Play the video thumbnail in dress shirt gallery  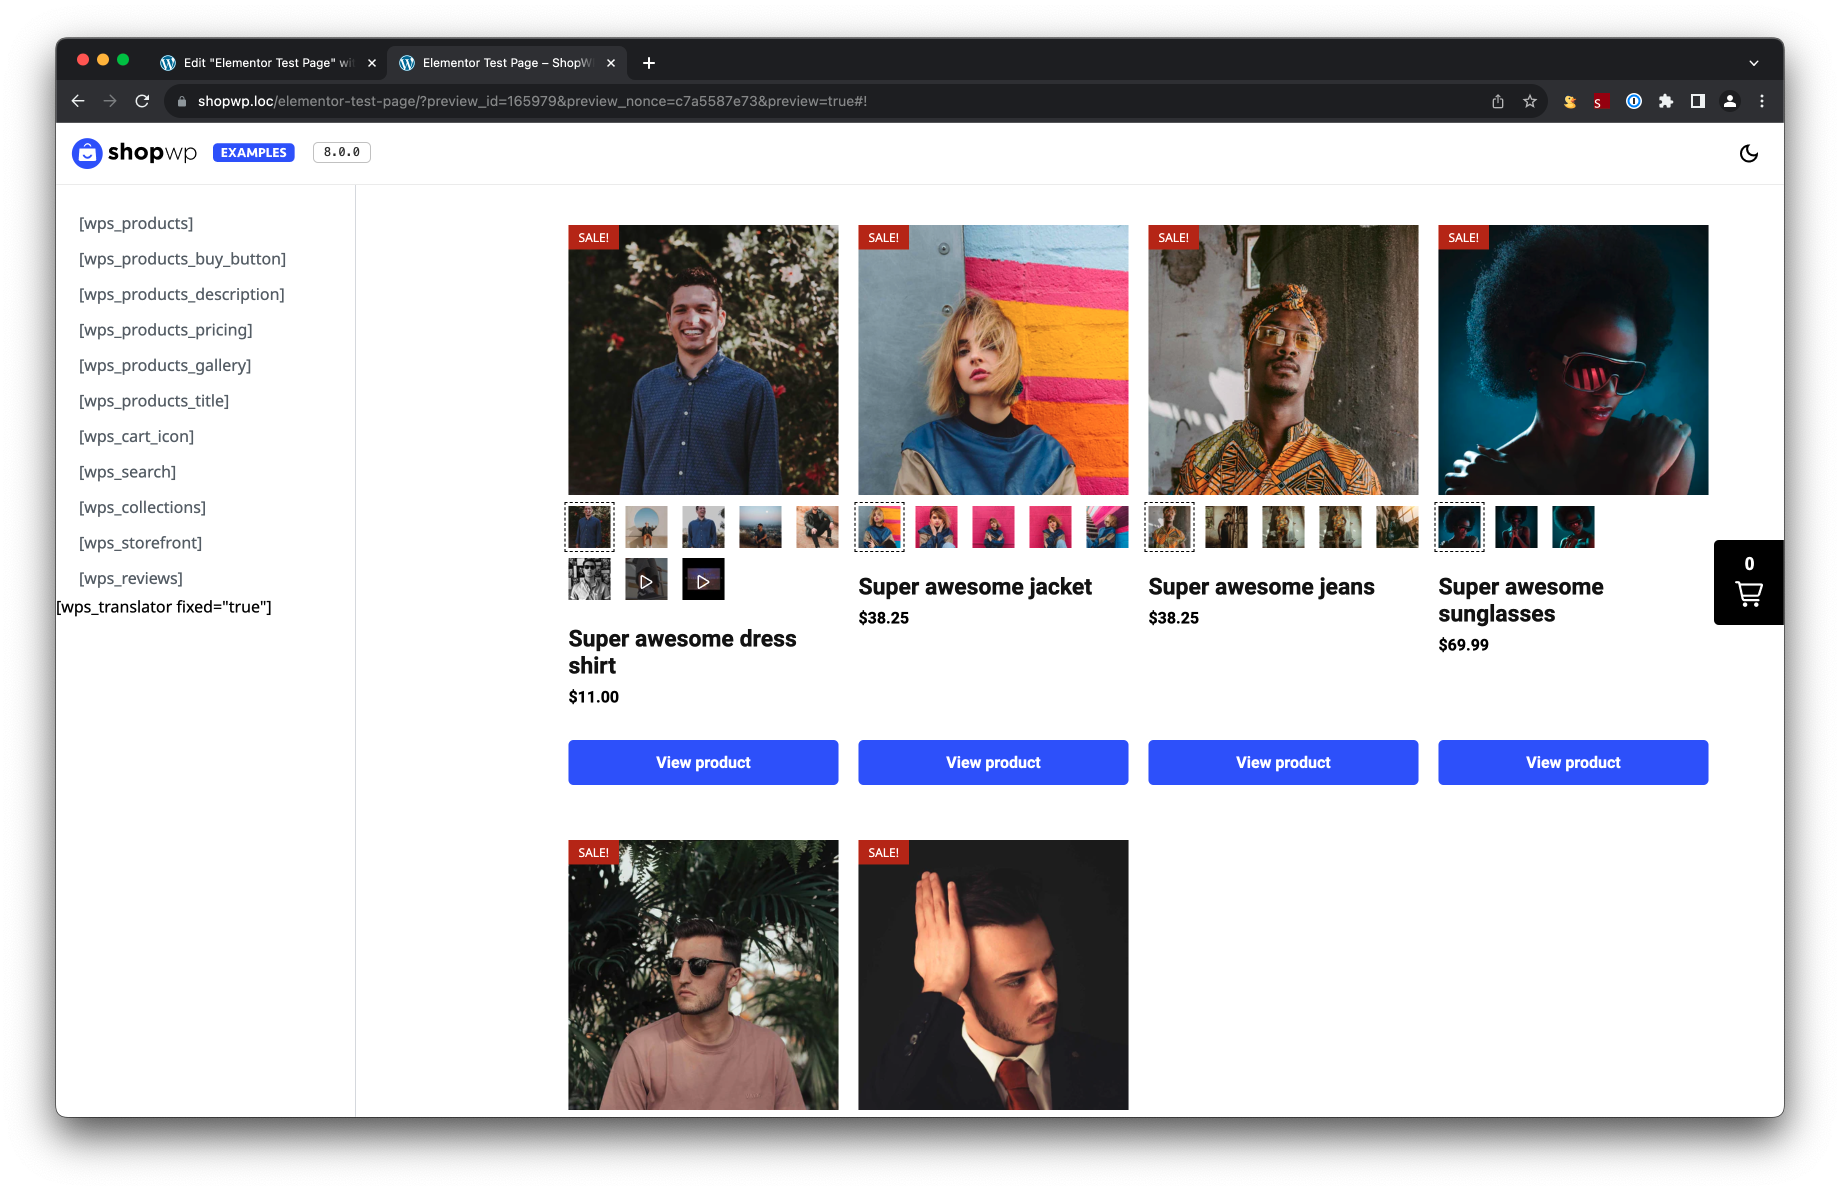[646, 578]
